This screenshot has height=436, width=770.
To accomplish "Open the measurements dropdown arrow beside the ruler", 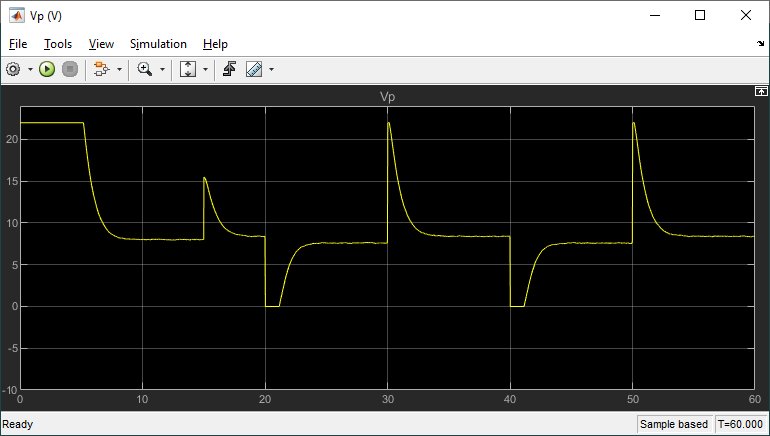I will point(271,69).
